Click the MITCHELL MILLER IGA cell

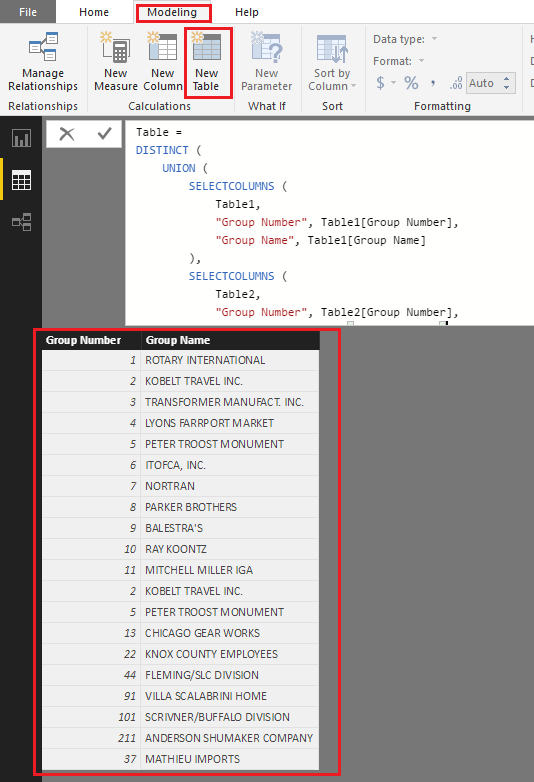coord(230,570)
